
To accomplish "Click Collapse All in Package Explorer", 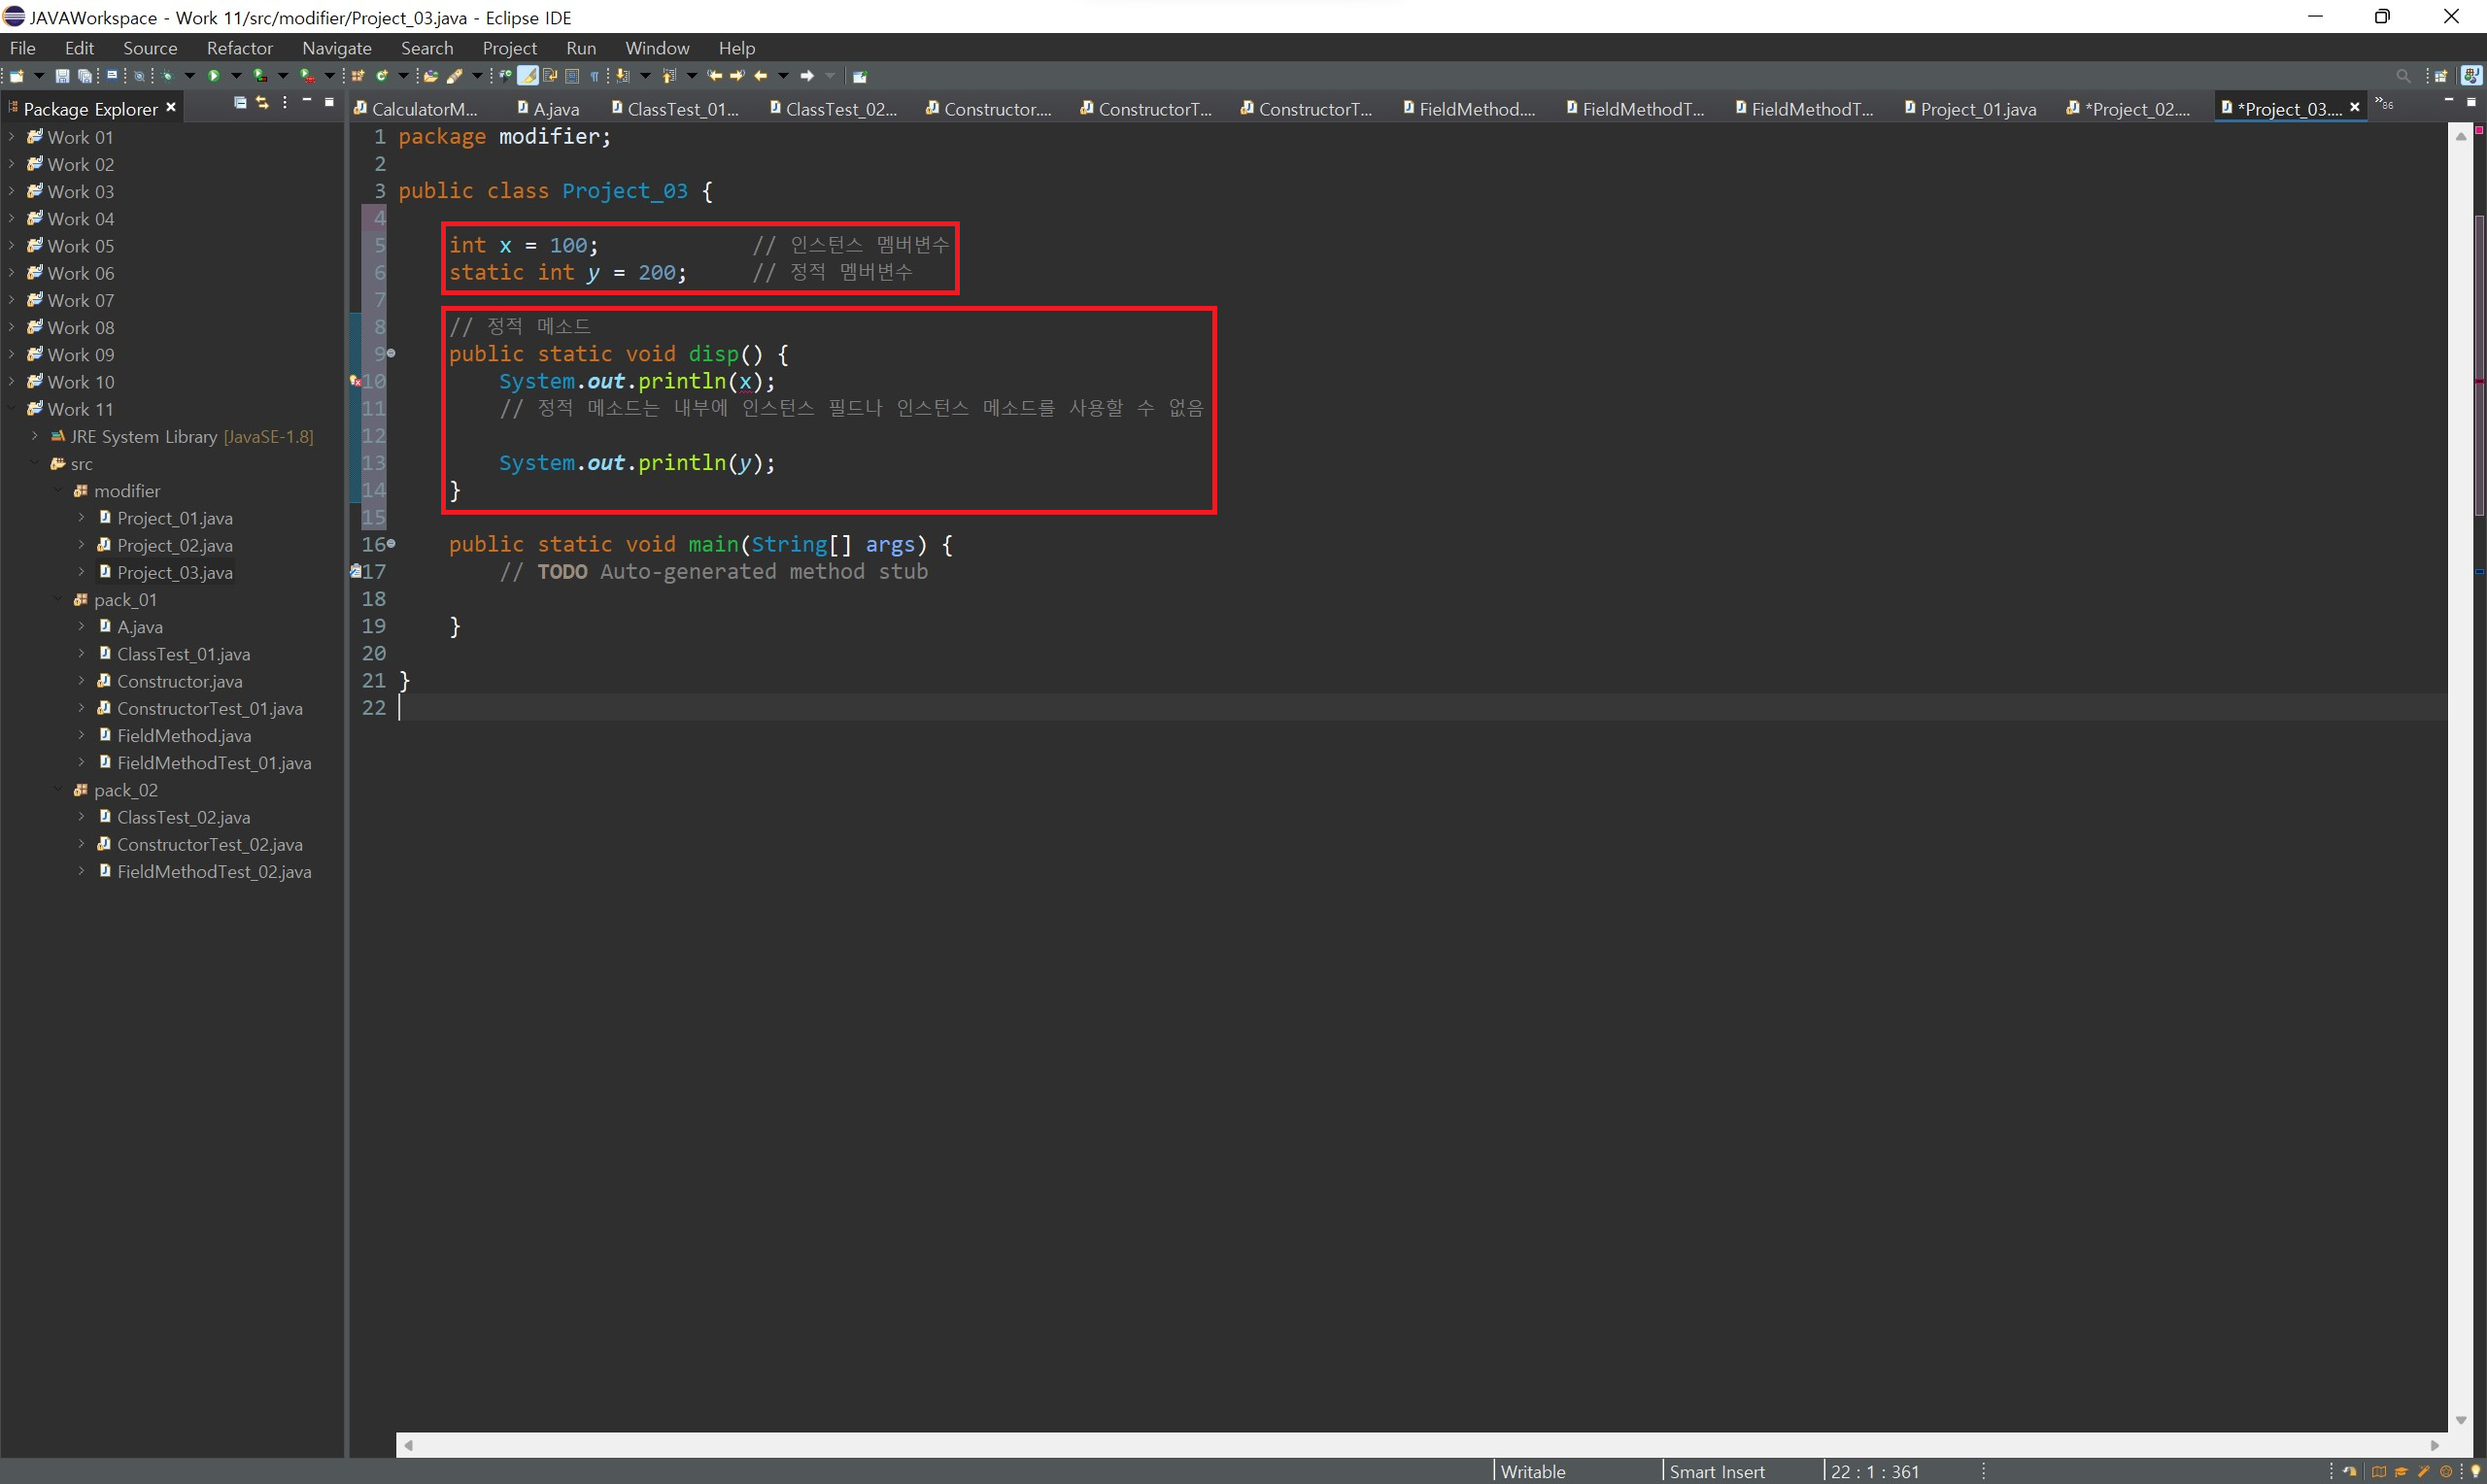I will click(240, 103).
